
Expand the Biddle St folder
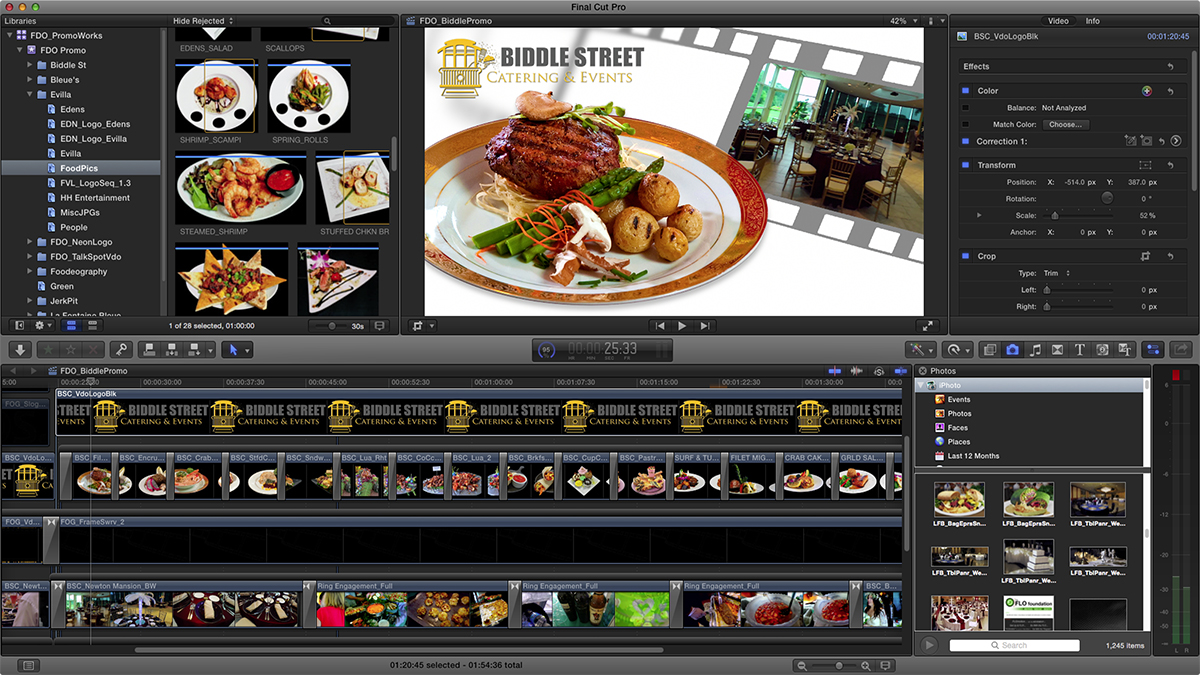(x=30, y=65)
